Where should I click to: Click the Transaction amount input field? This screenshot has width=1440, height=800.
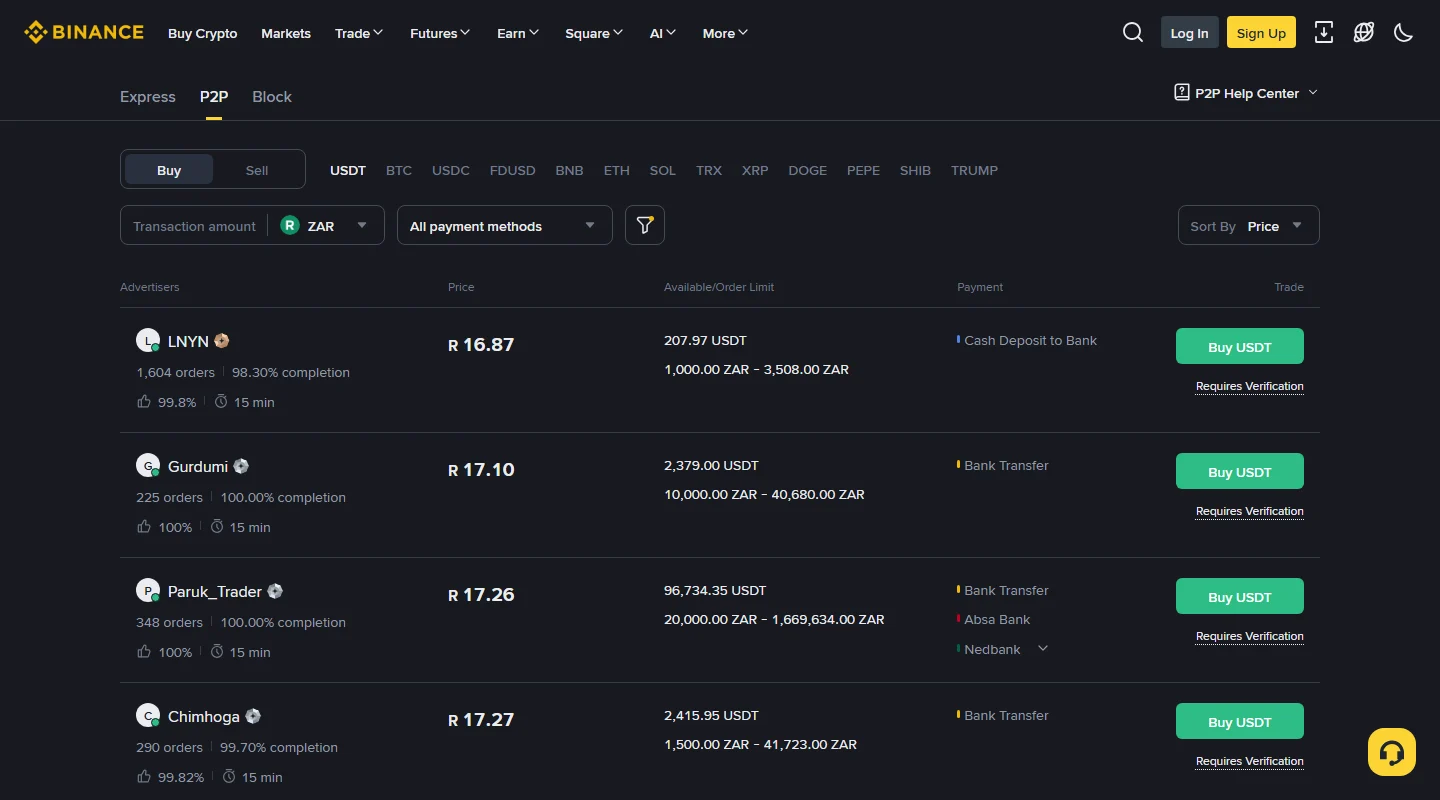click(194, 226)
